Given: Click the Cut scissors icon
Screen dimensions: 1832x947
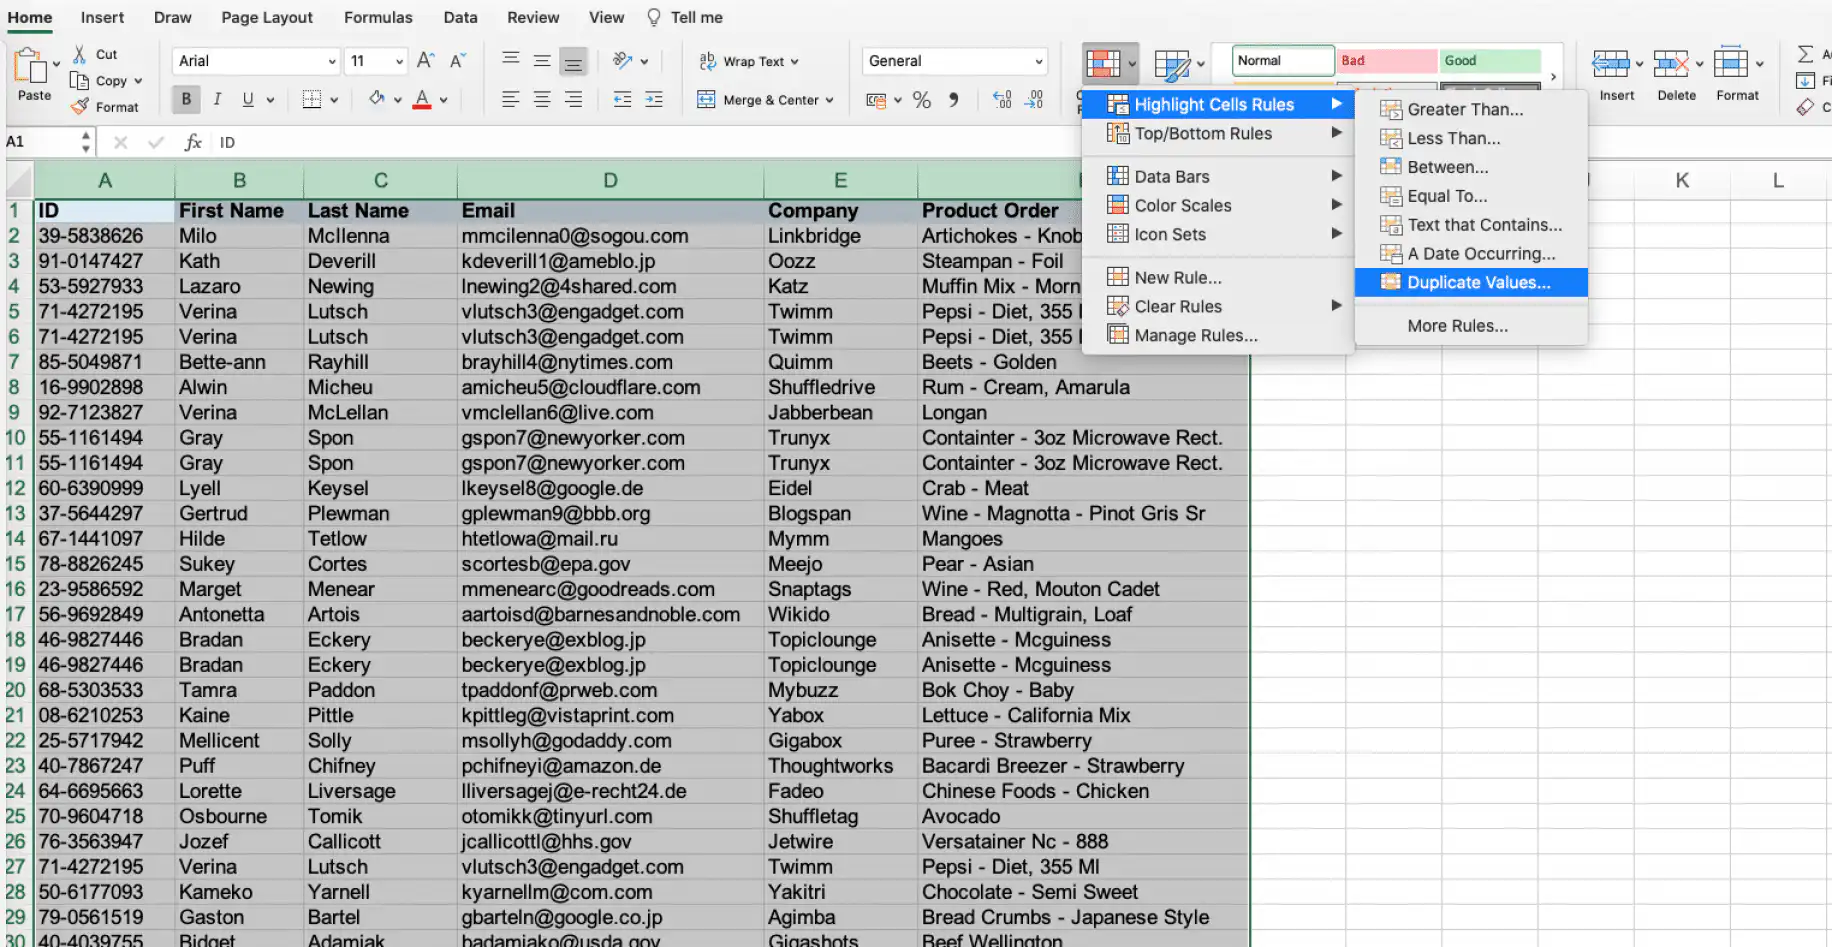Looking at the screenshot, I should (x=80, y=54).
